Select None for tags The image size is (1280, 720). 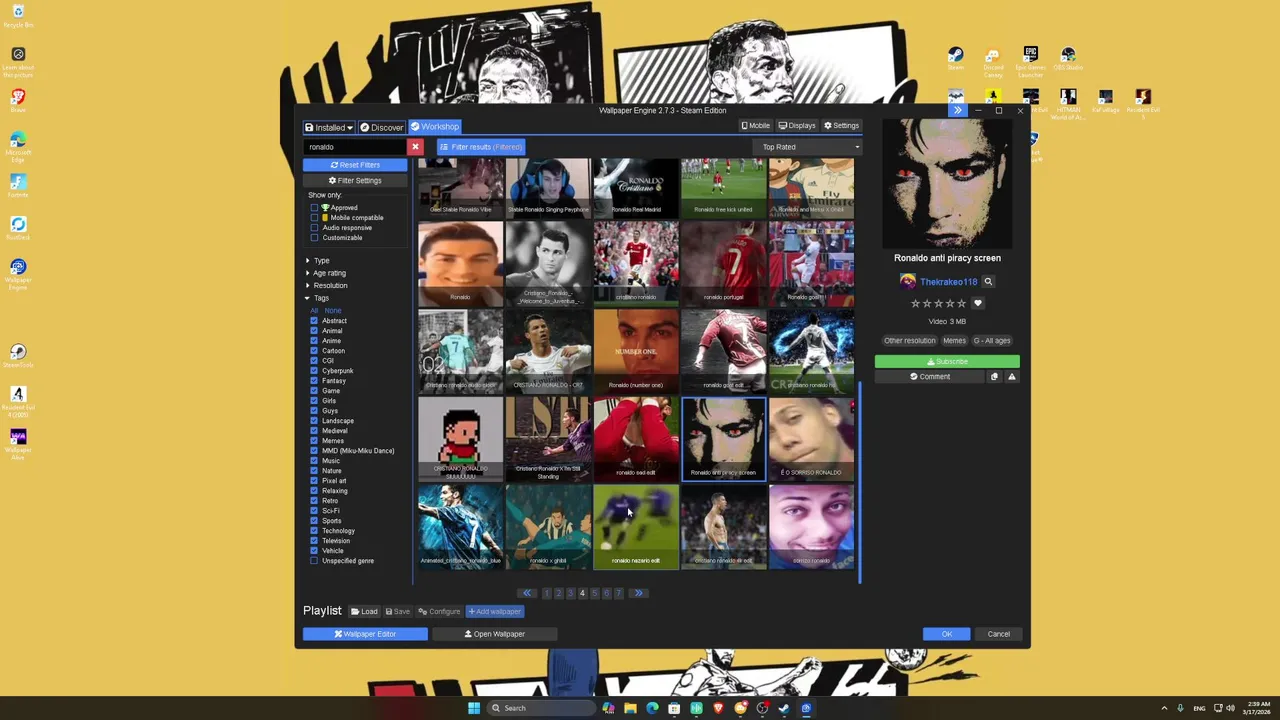pyautogui.click(x=332, y=311)
